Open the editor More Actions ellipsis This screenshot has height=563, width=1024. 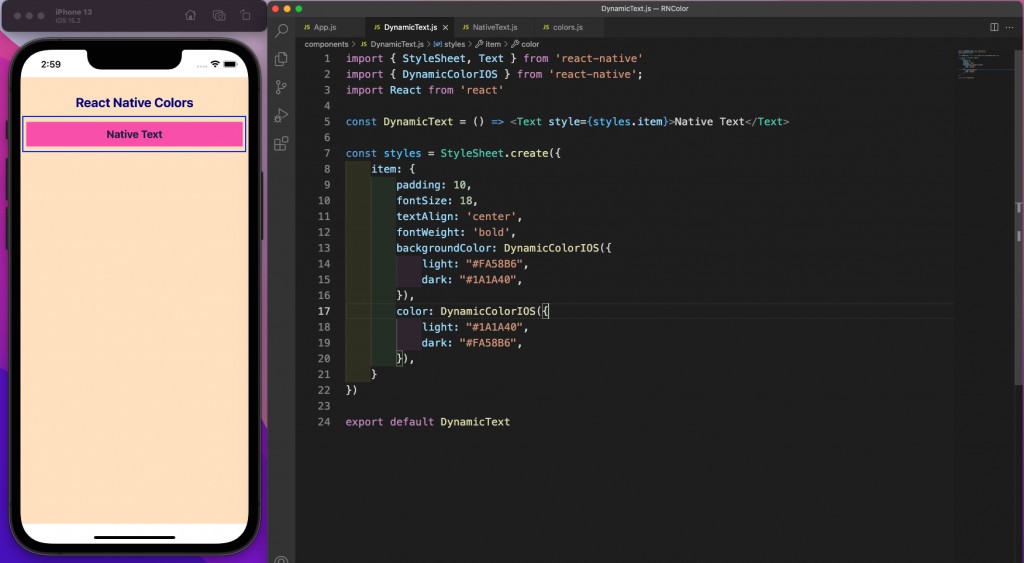click(1010, 27)
